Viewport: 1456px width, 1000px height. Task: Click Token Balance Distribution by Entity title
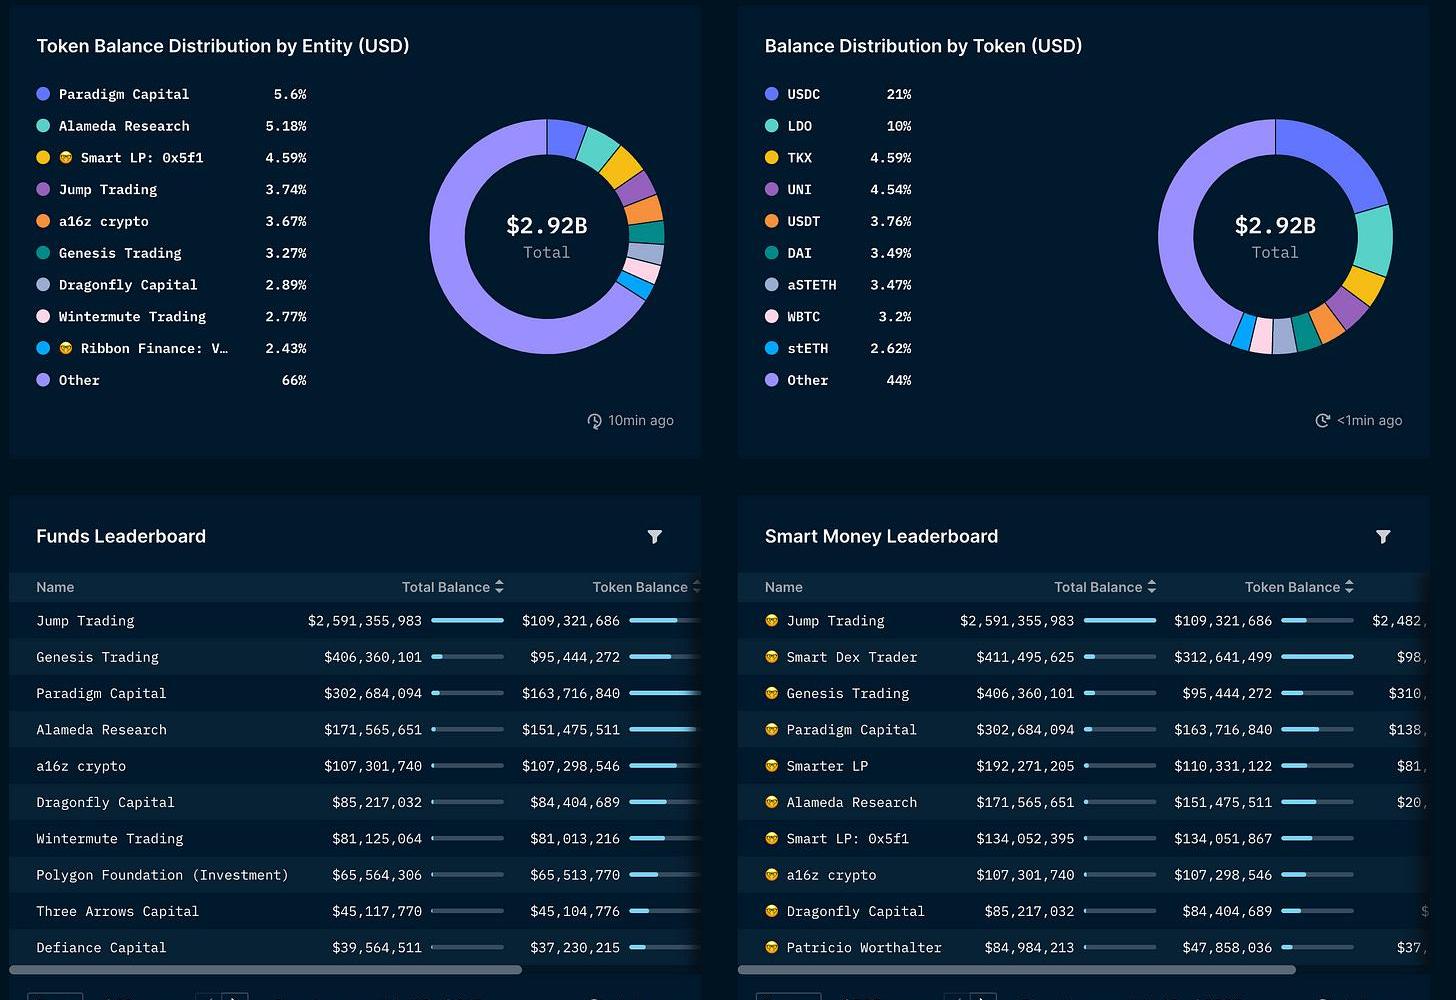pyautogui.click(x=223, y=46)
